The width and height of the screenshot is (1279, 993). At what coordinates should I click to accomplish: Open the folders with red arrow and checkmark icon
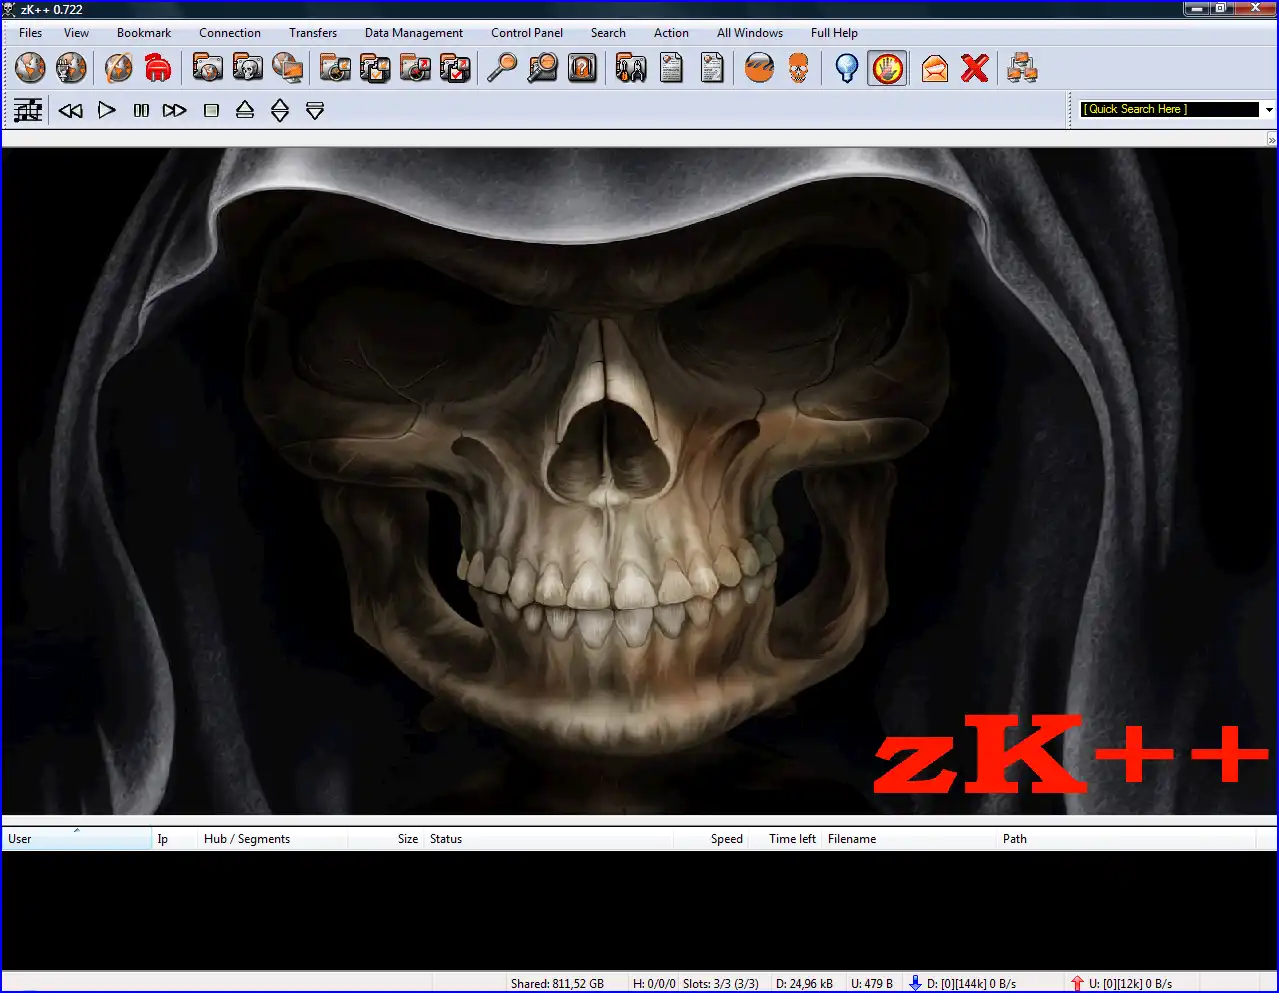click(x=455, y=68)
